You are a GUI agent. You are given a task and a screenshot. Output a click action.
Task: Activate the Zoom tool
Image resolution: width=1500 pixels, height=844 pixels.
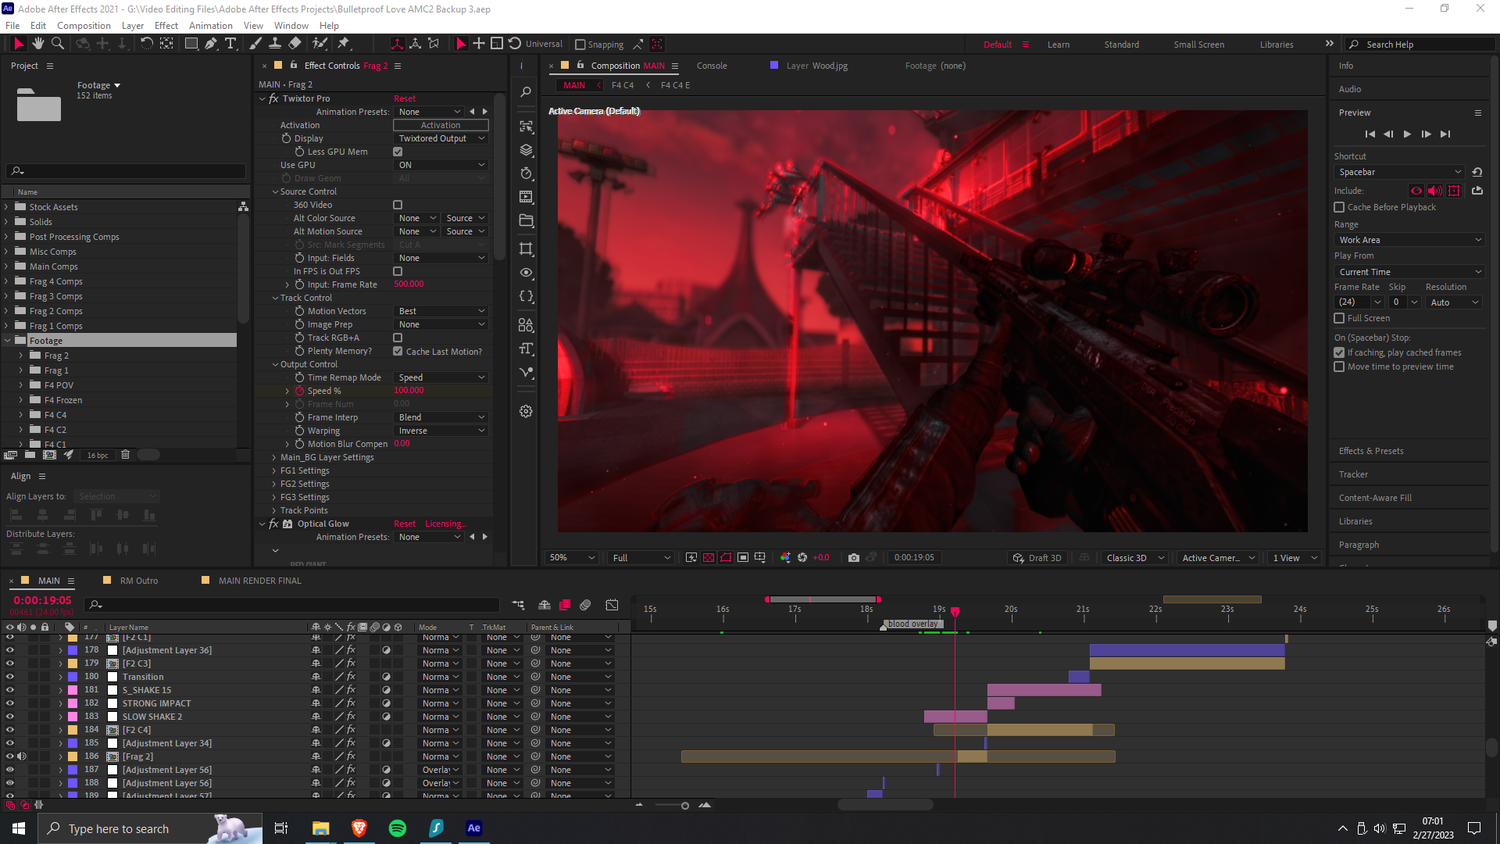57,44
